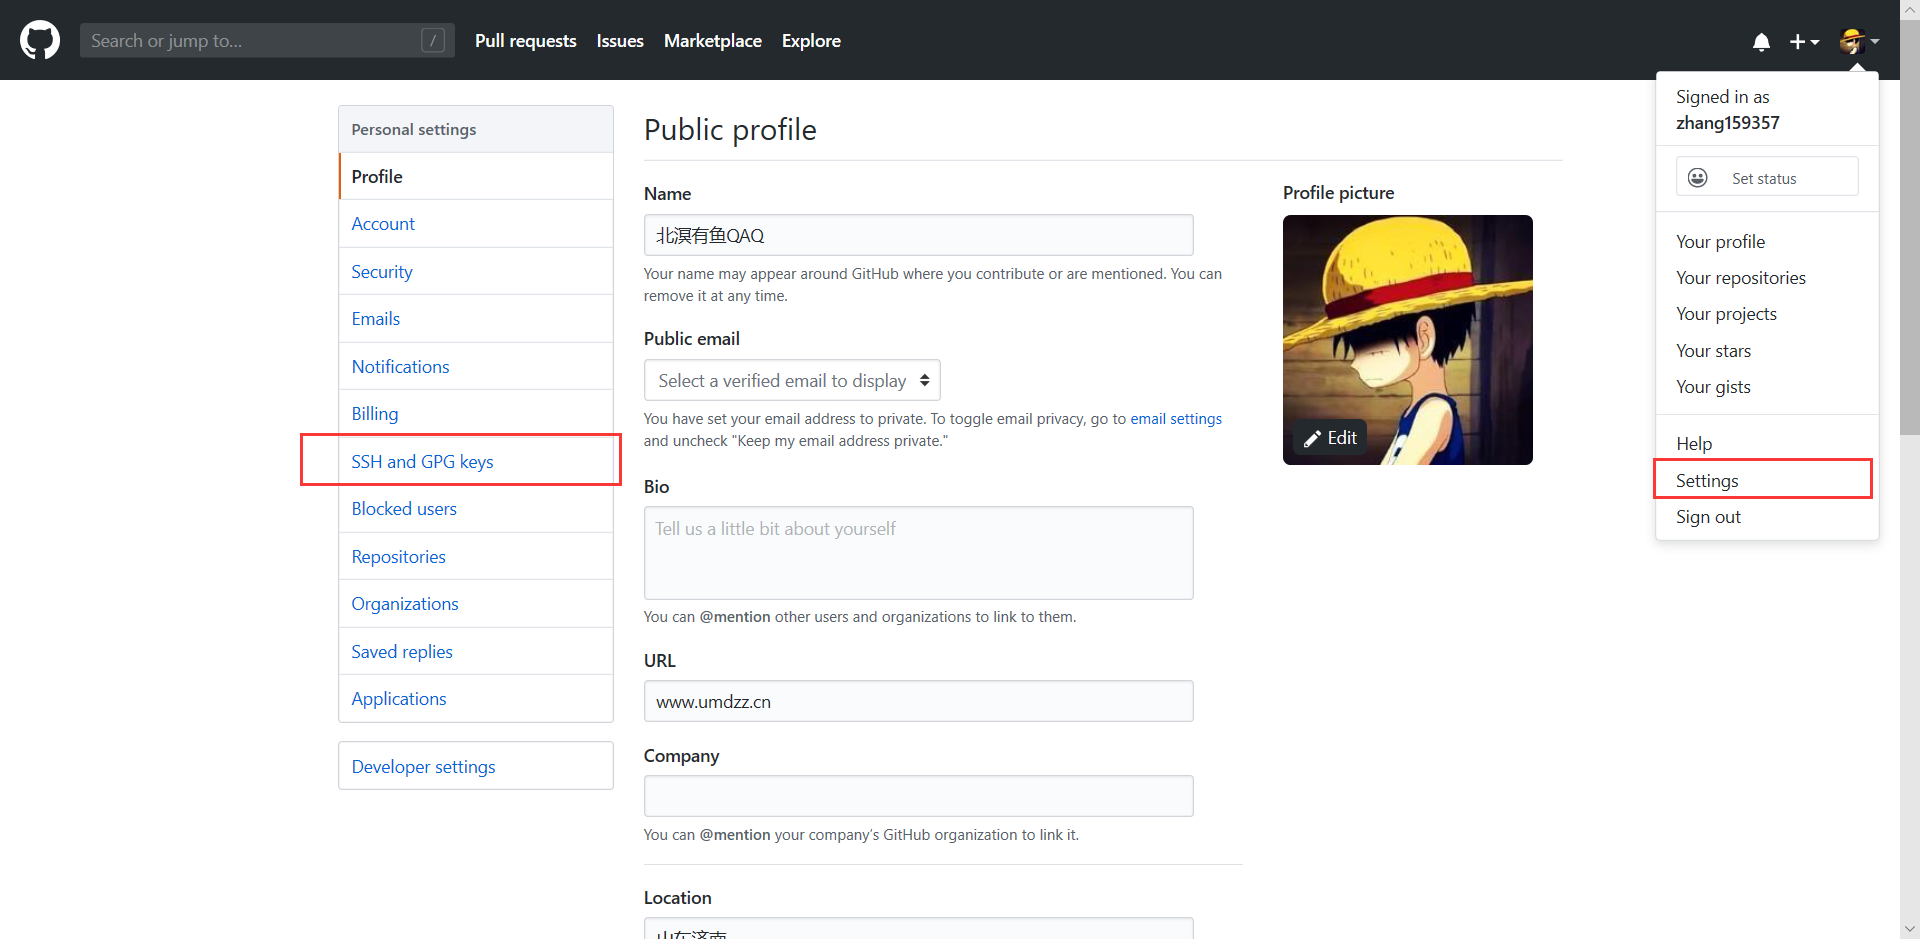Click the smiley face status icon
Viewport: 1920px width, 939px height.
pyautogui.click(x=1697, y=178)
